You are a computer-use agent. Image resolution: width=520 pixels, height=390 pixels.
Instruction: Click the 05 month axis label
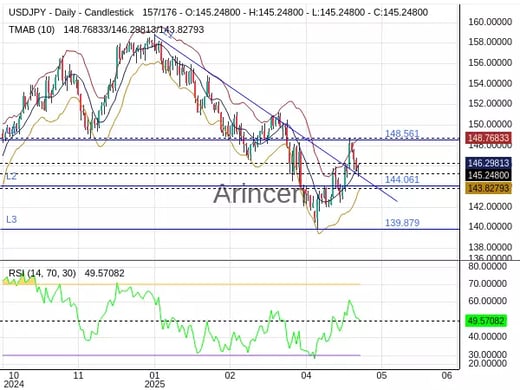click(x=382, y=376)
